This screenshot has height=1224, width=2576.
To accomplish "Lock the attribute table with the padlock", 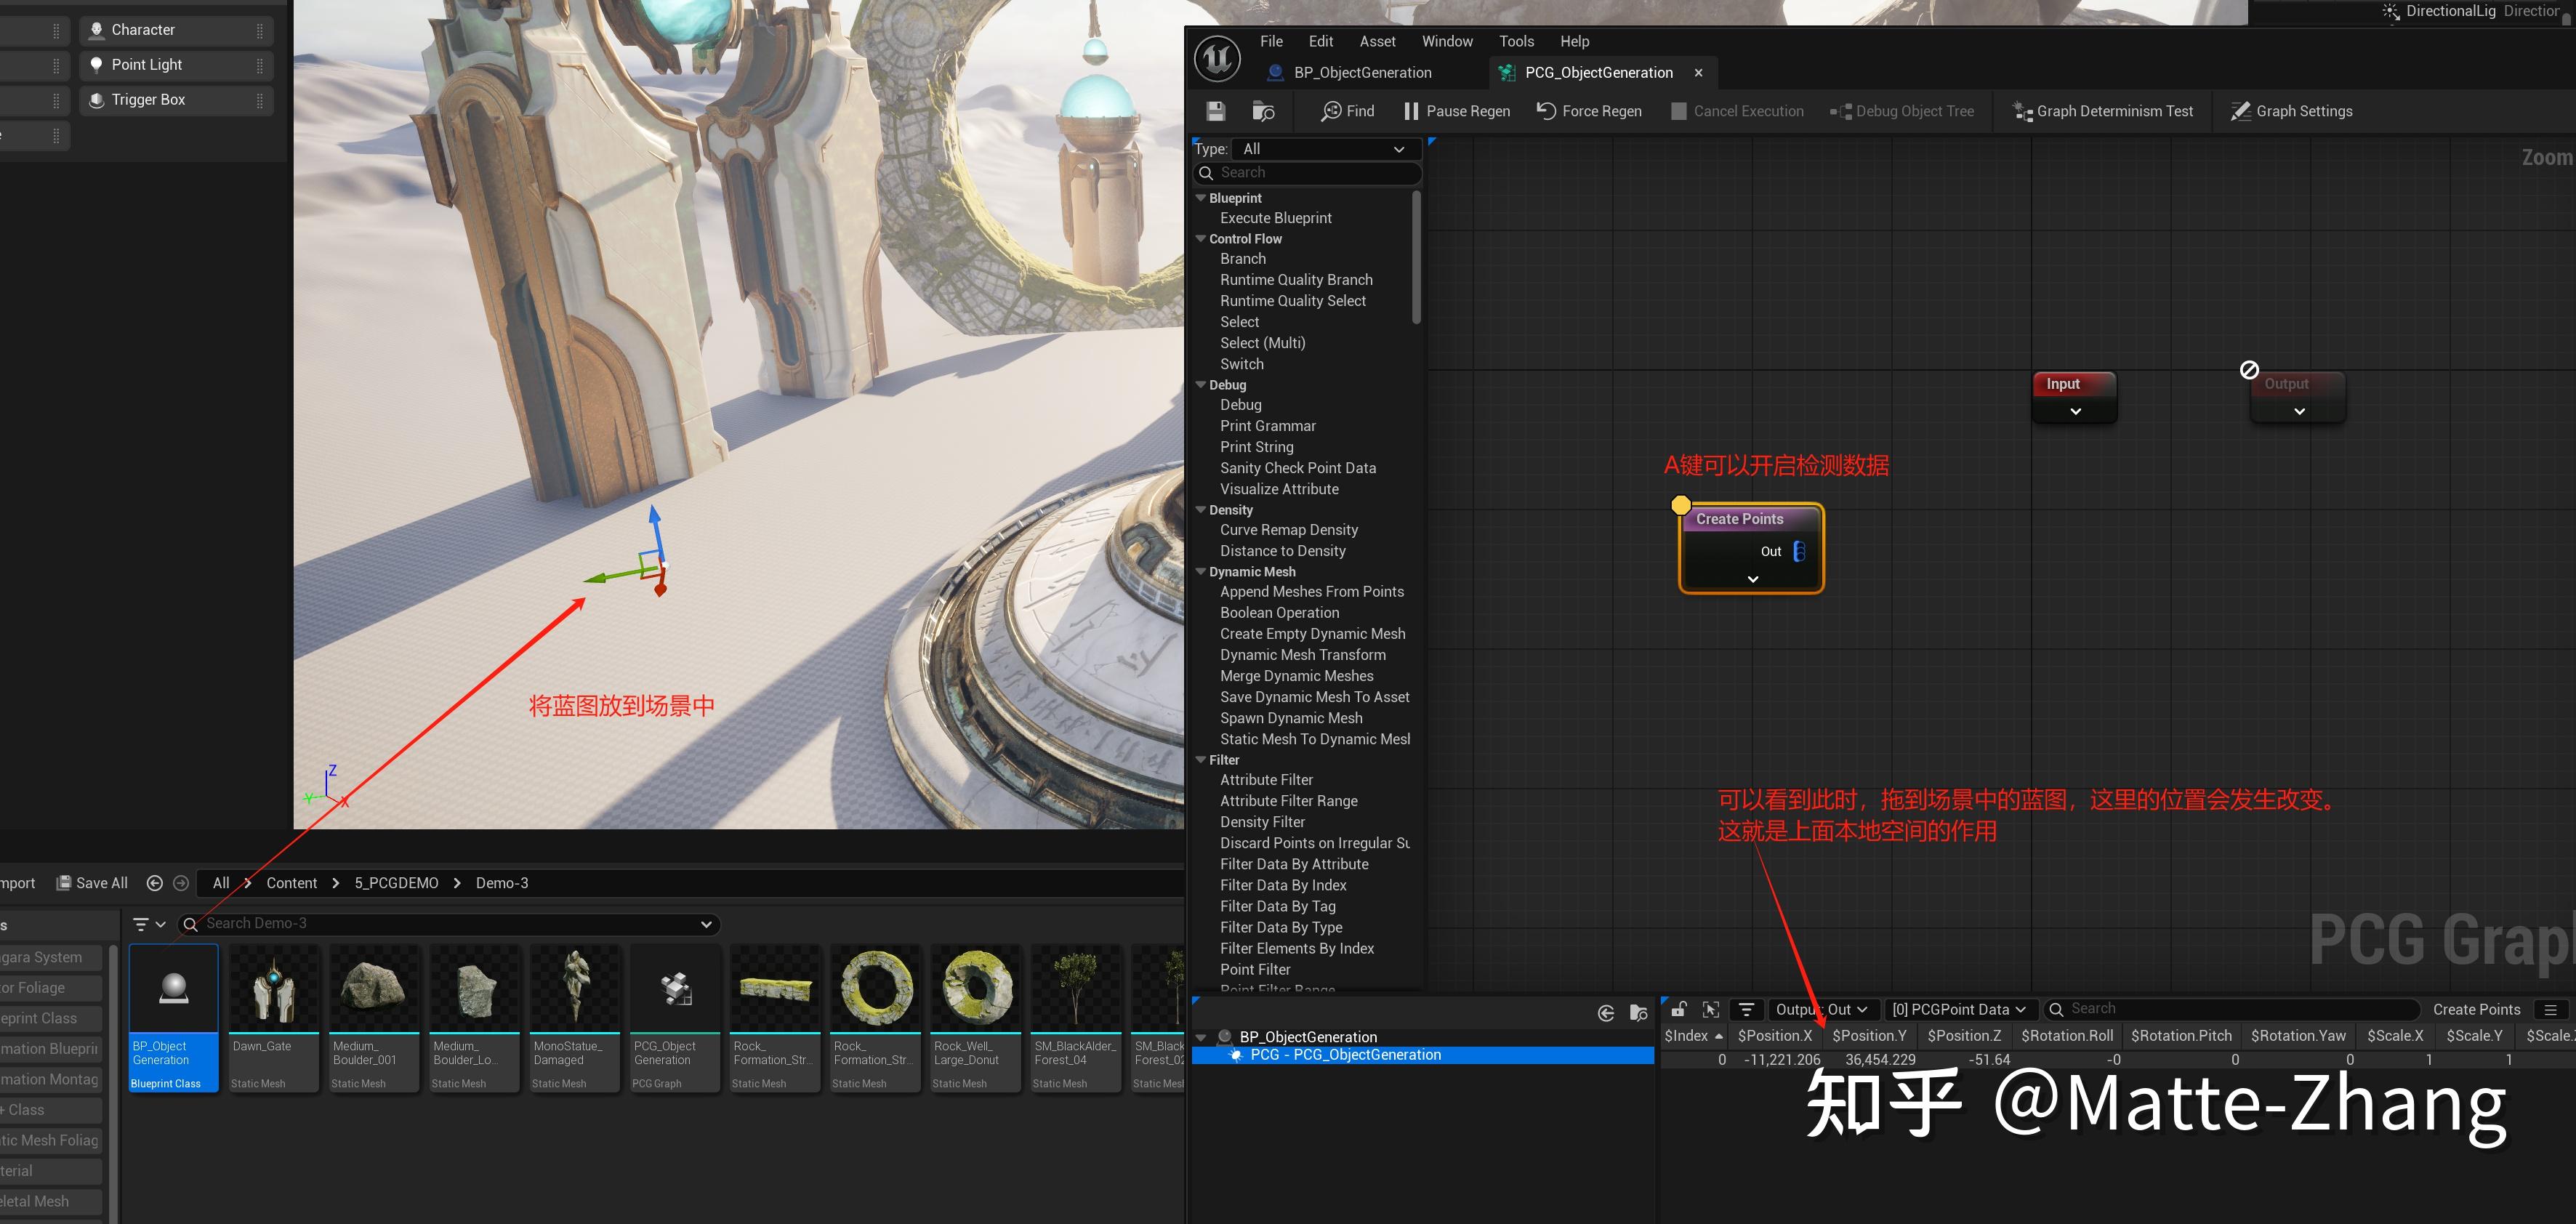I will tap(1678, 1009).
